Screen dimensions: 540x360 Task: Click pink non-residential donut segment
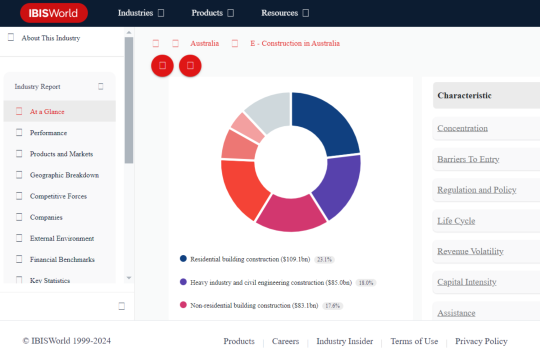coord(291,214)
